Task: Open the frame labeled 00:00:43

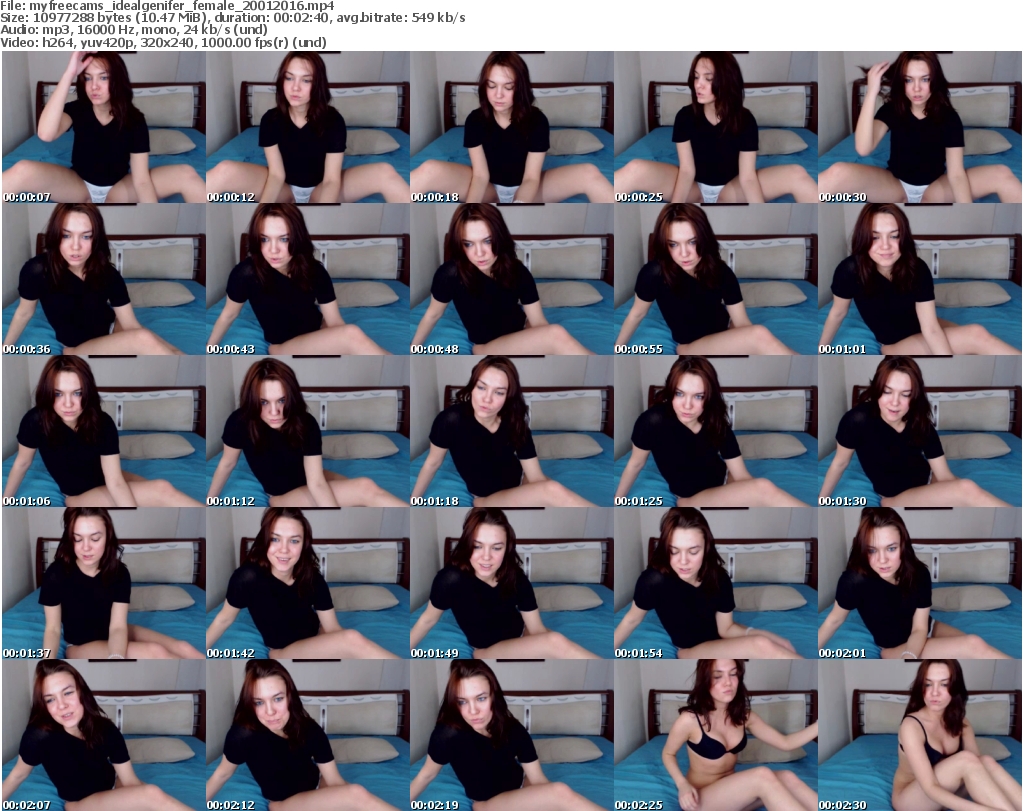Action: tap(308, 279)
